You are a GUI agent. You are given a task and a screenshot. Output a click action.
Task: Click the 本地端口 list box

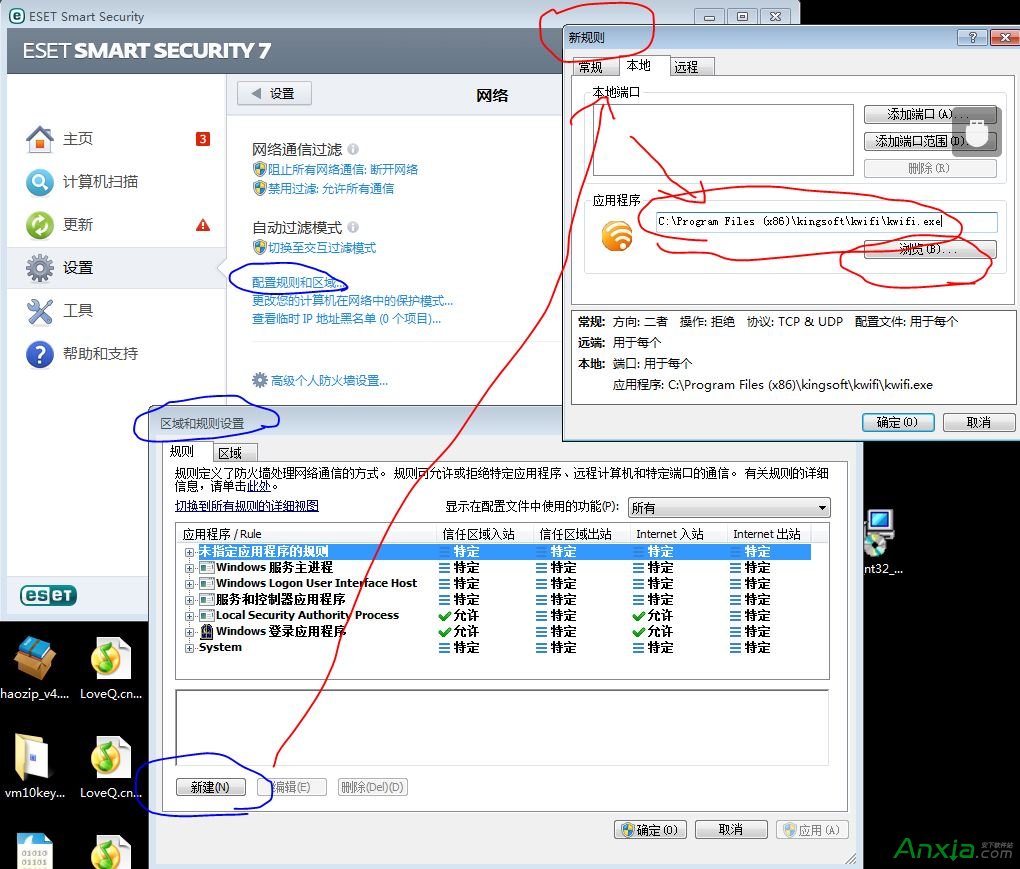723,140
